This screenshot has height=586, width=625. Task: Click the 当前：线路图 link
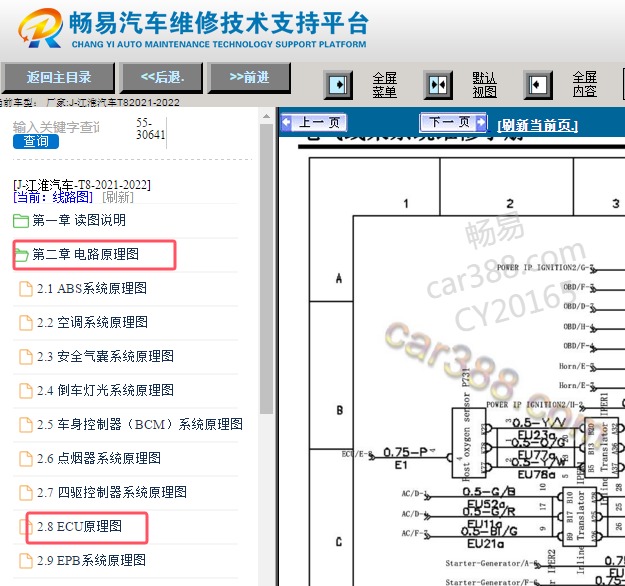point(53,197)
